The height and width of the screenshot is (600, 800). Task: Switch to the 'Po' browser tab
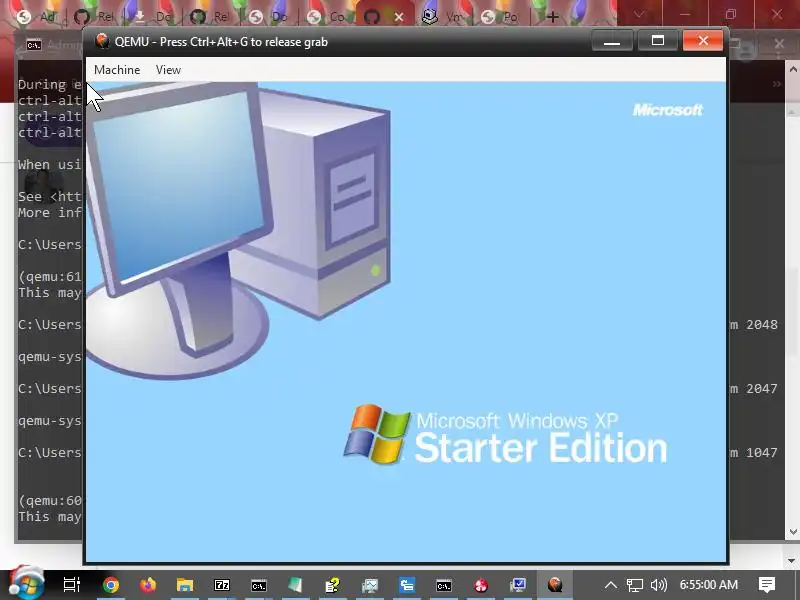(x=500, y=17)
